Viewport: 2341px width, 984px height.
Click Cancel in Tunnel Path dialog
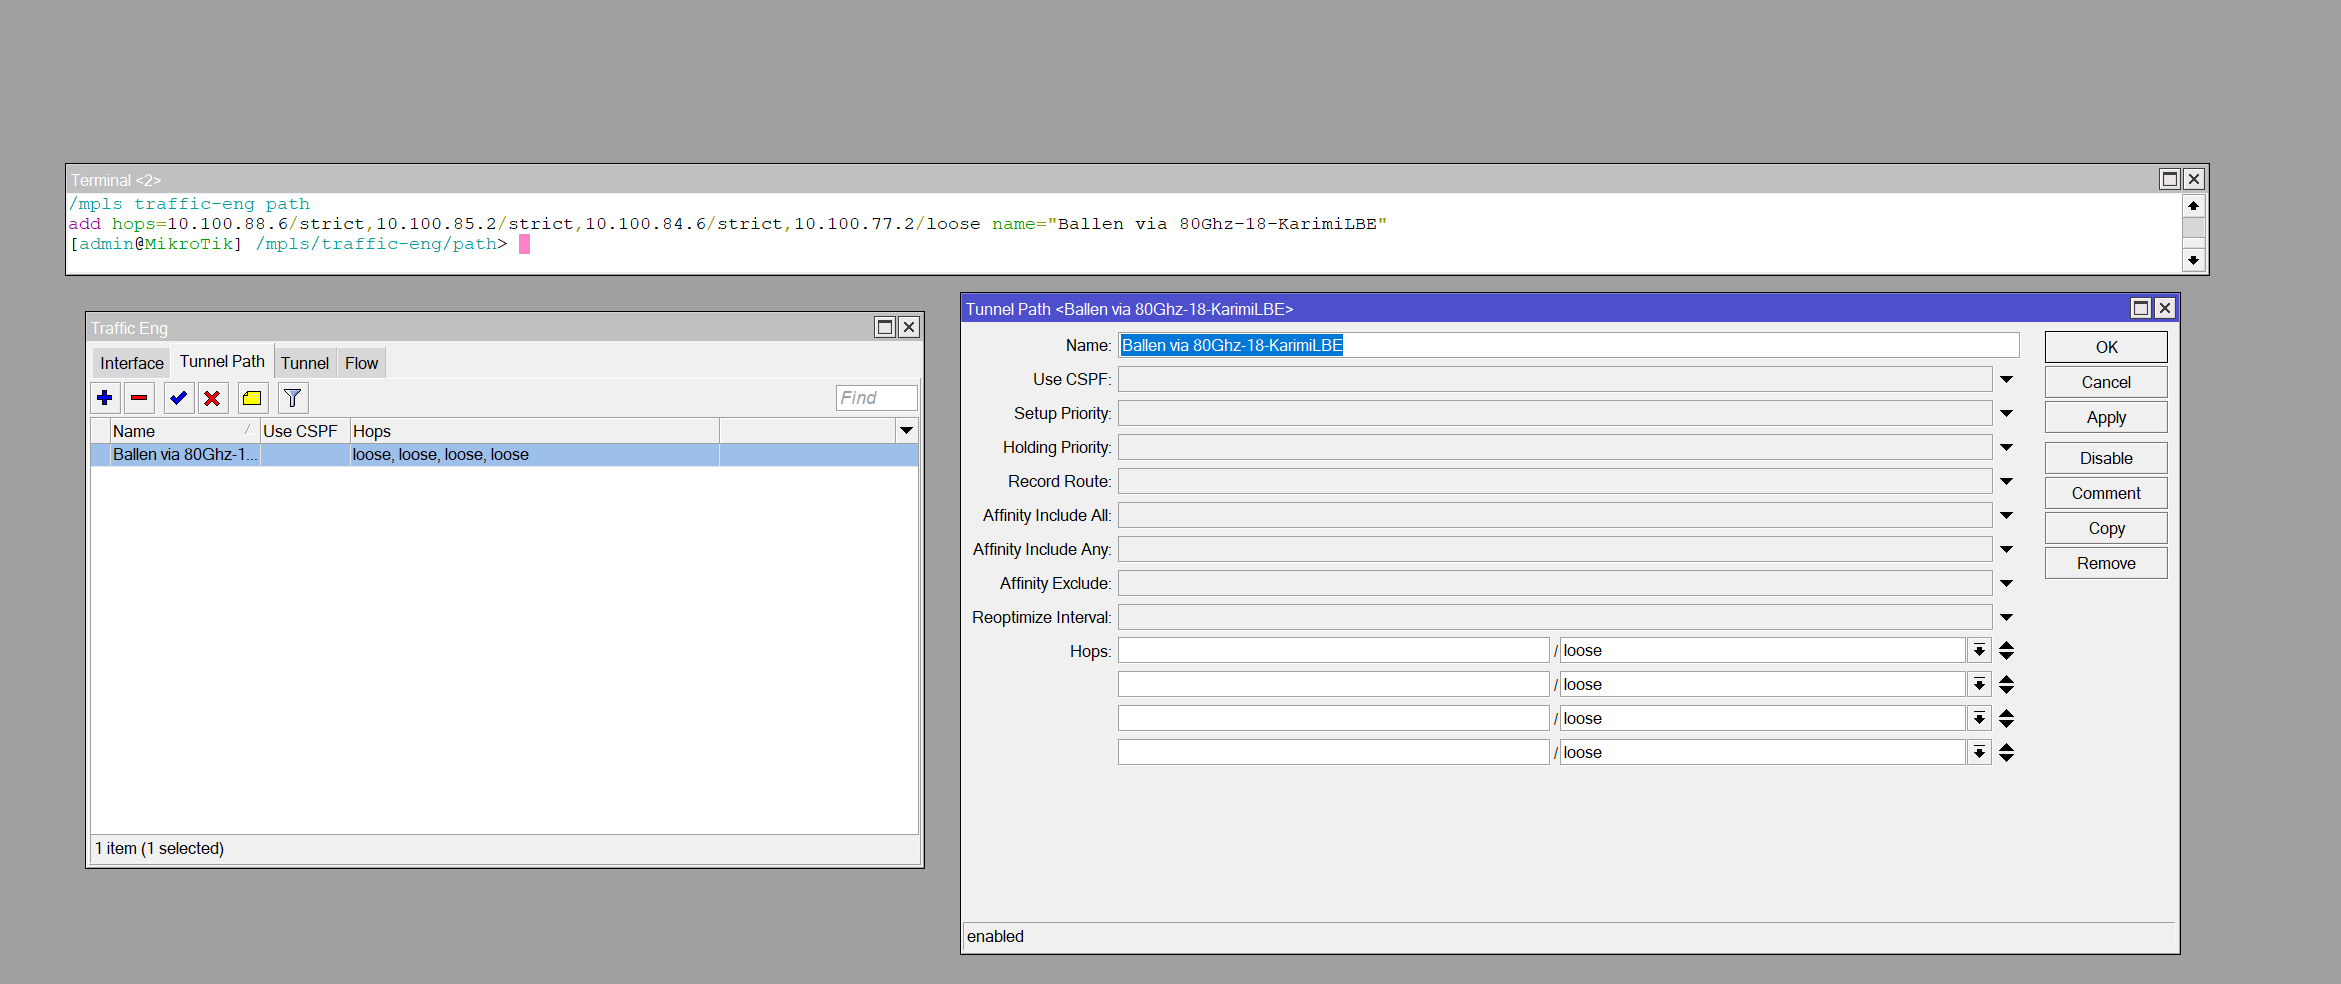tap(2106, 382)
